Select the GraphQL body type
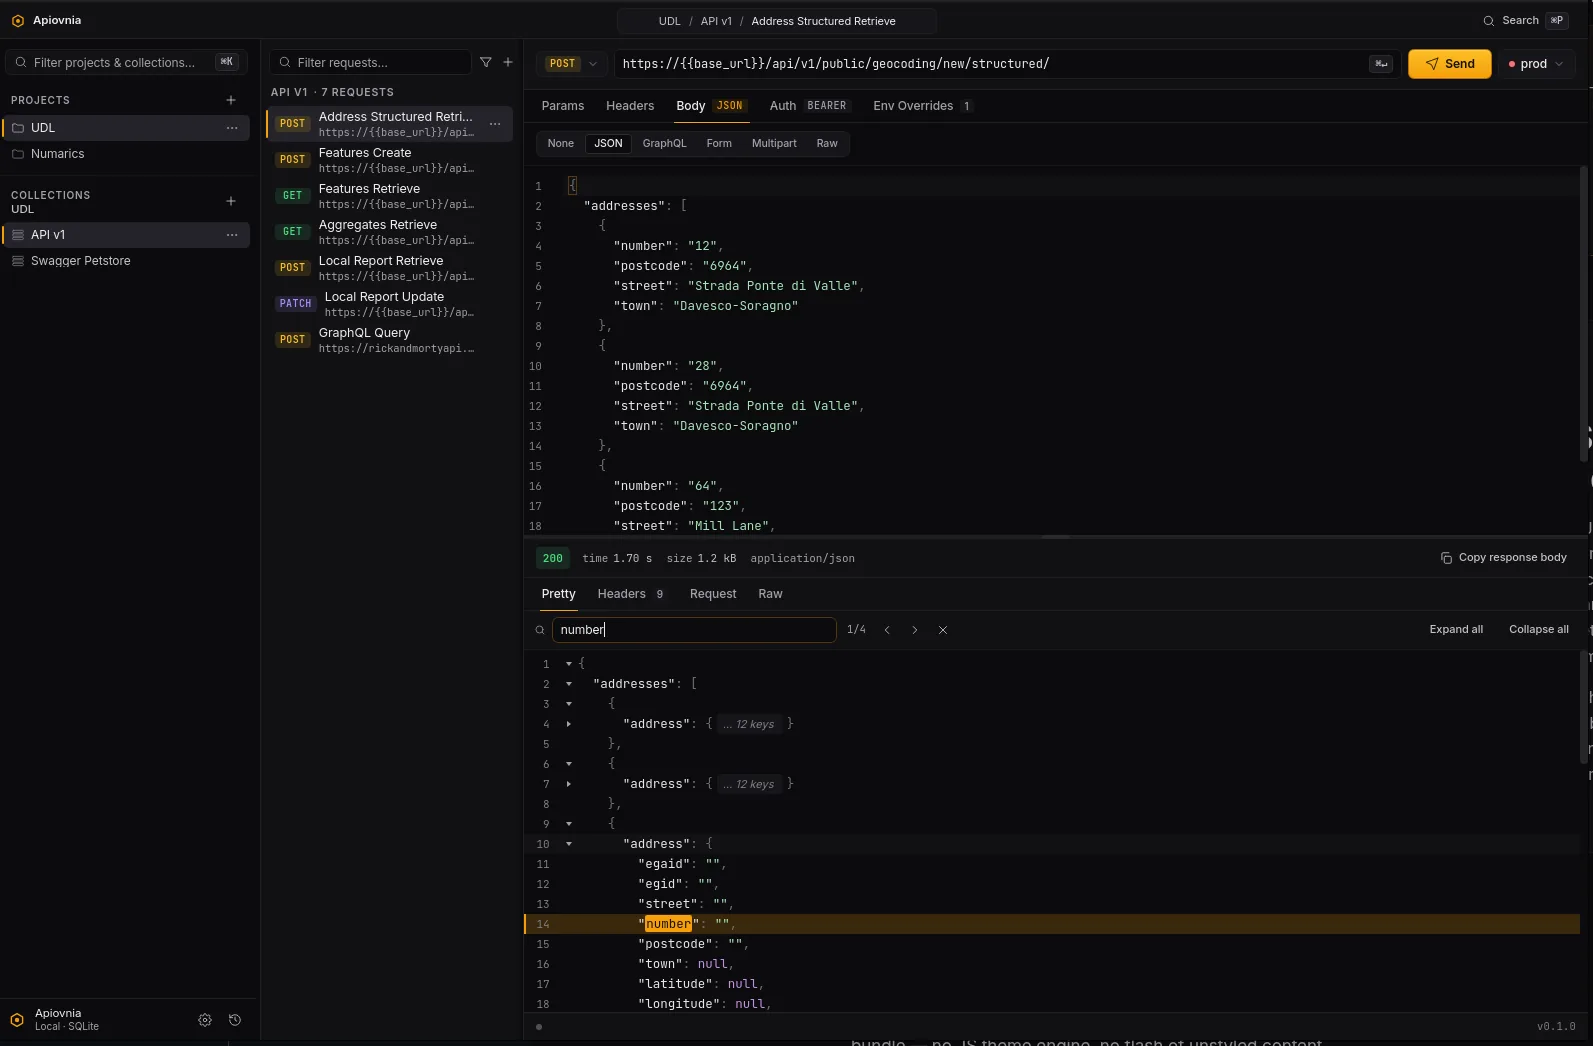 click(x=665, y=144)
